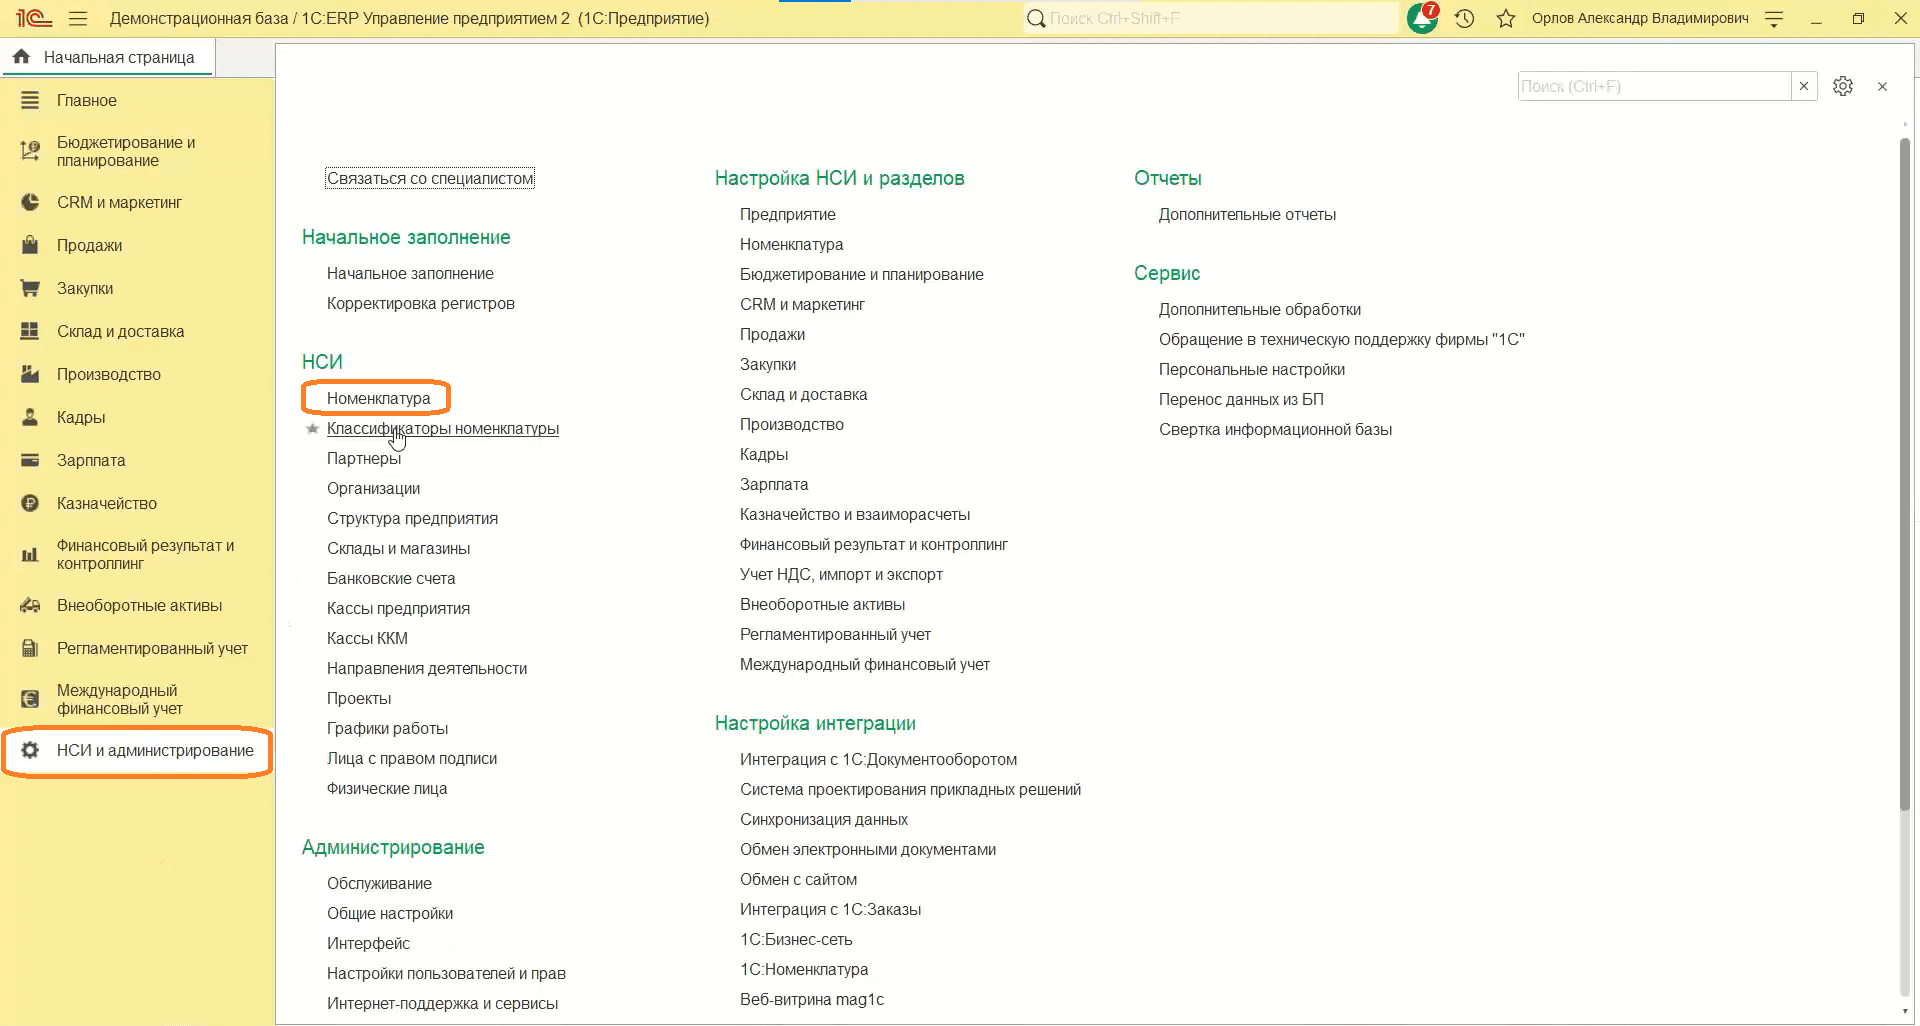Open Настройки пользователей и прав link
The image size is (1920, 1026).
tap(446, 973)
